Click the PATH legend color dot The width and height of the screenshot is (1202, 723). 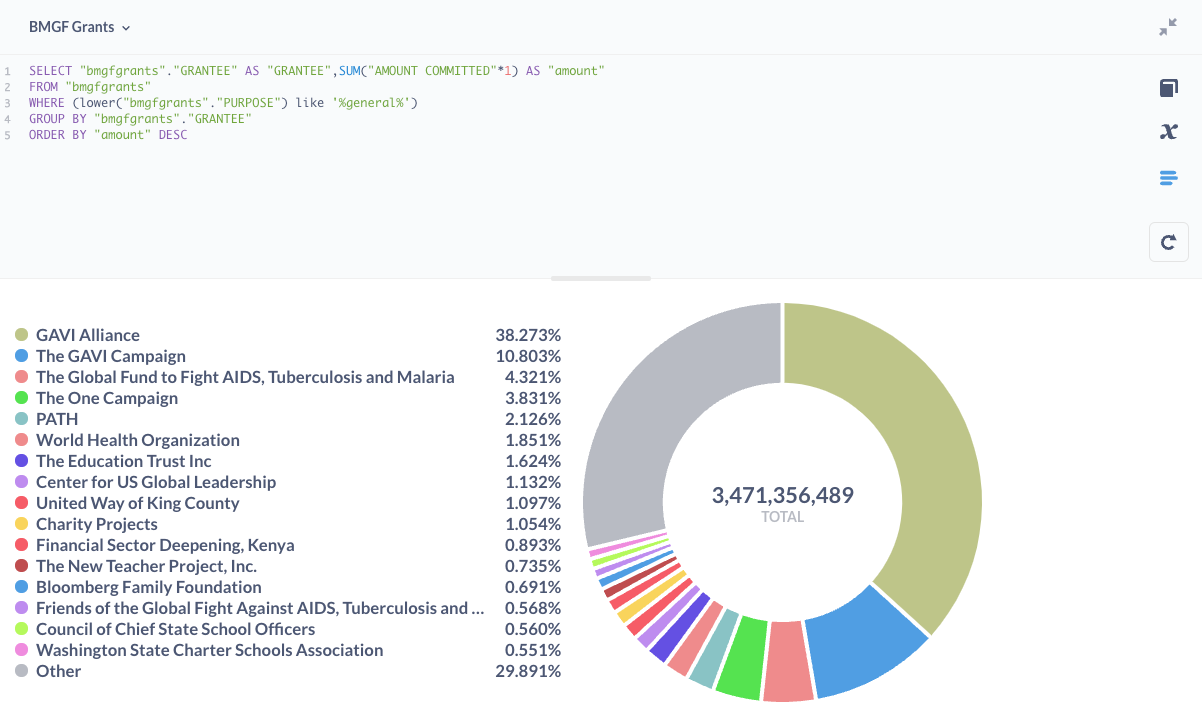pyautogui.click(x=21, y=419)
